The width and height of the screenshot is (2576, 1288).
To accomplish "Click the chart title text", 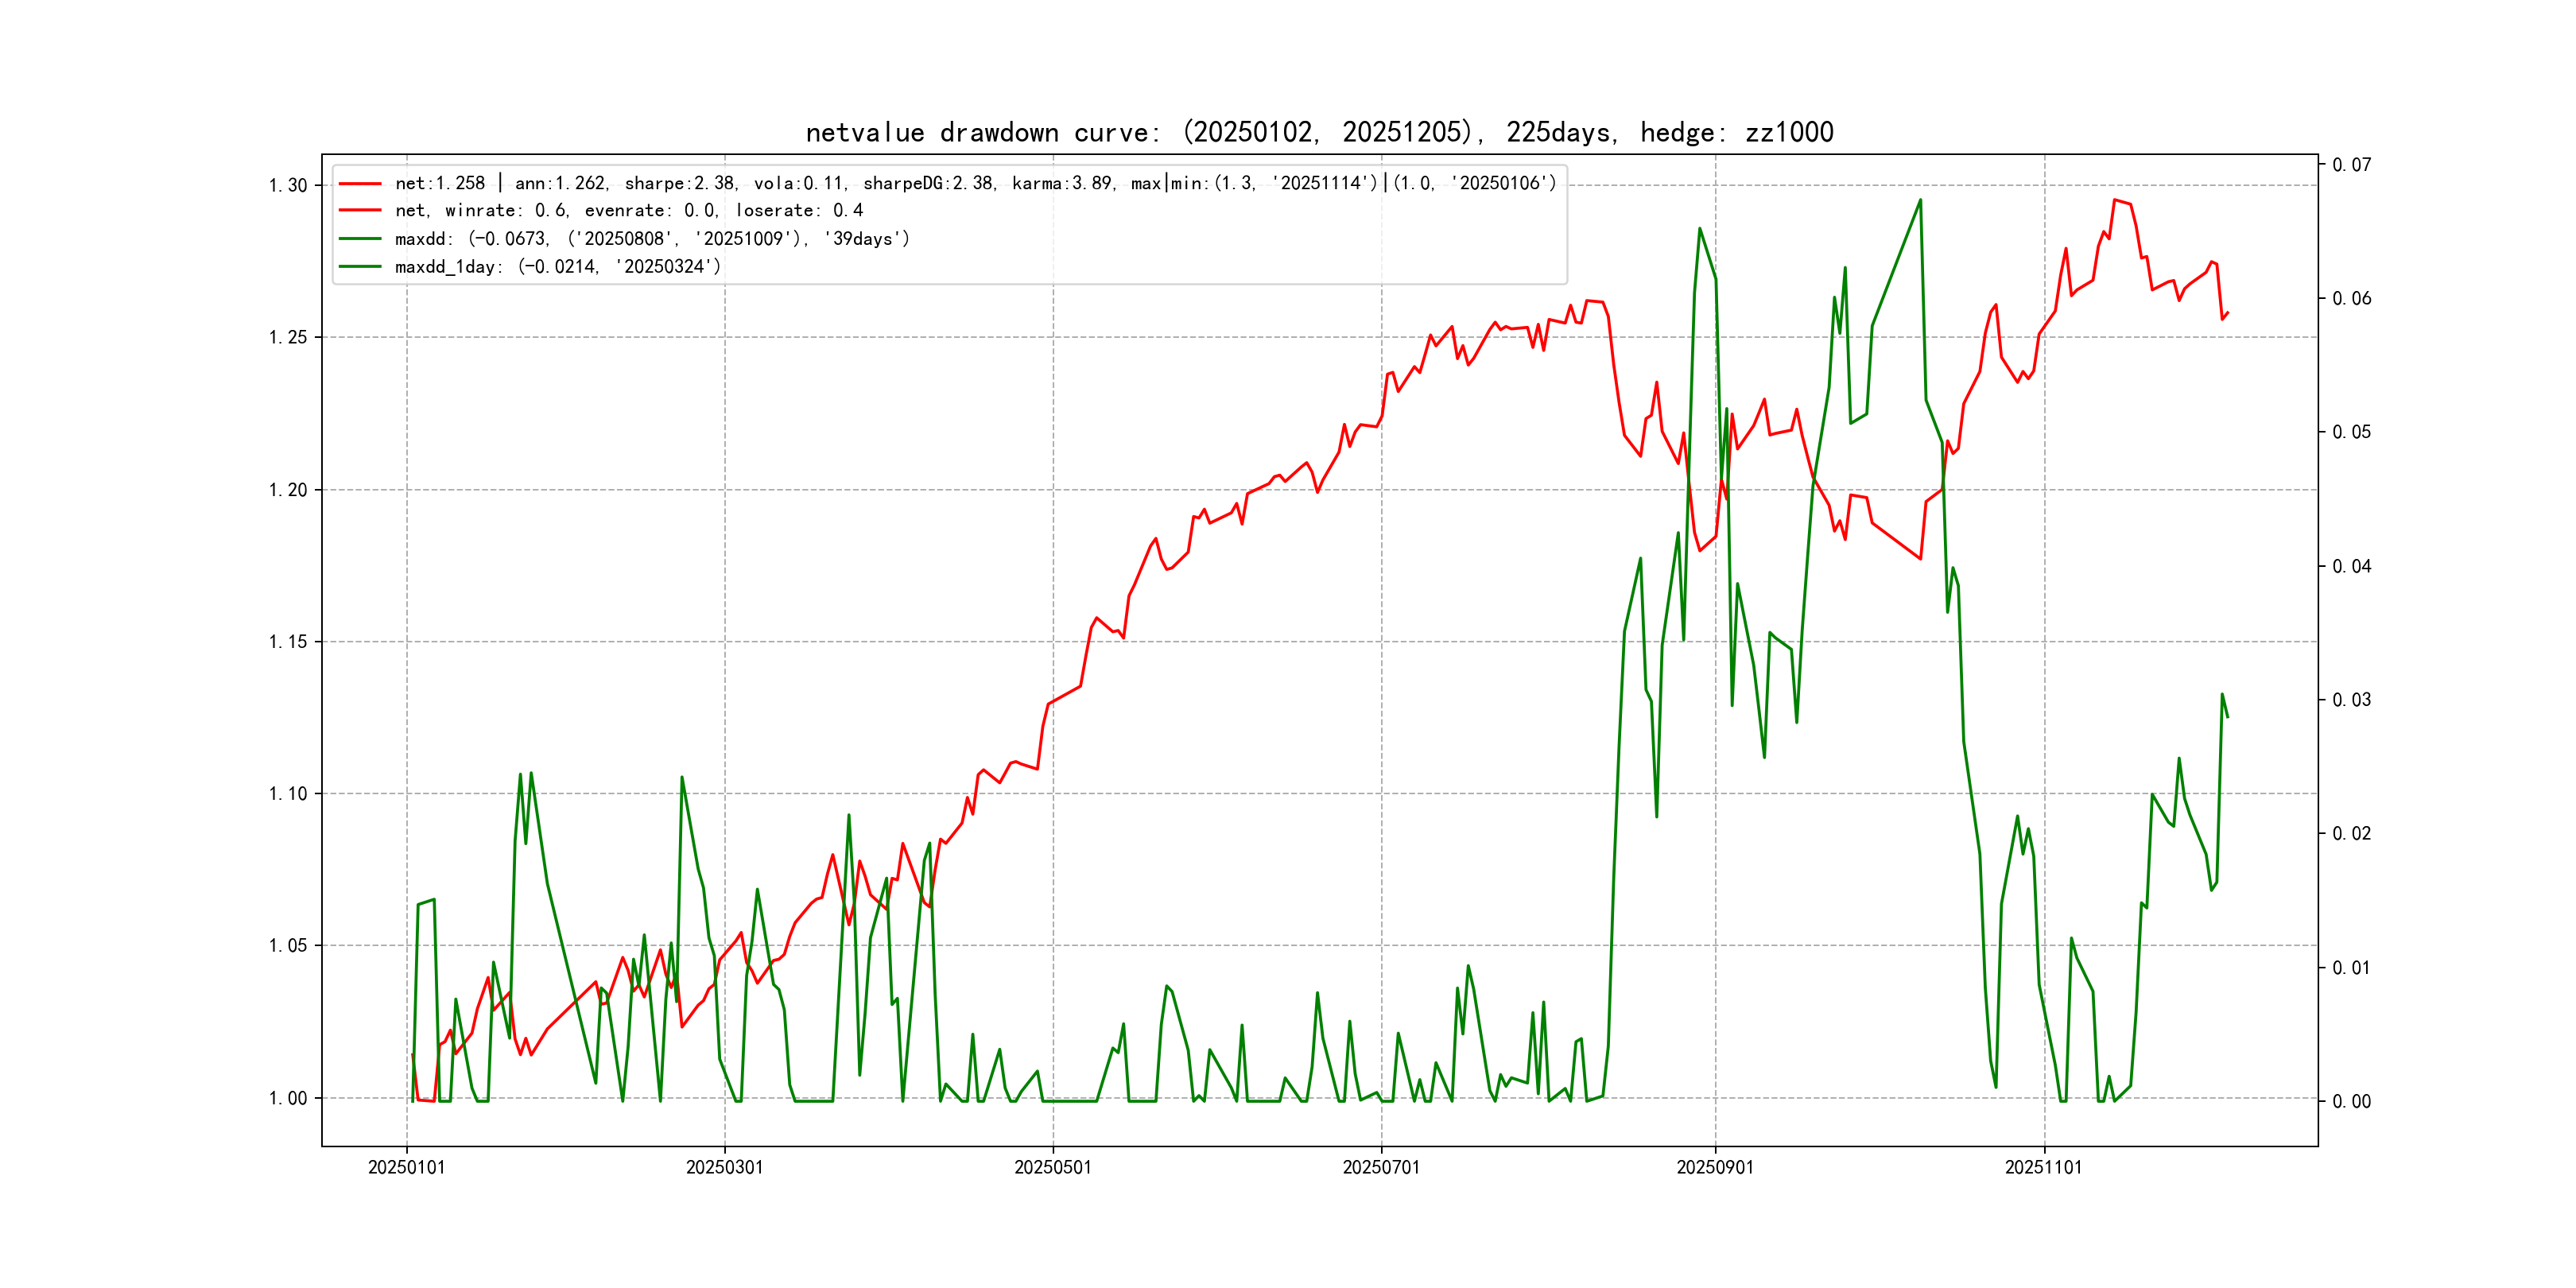I will coord(1319,132).
